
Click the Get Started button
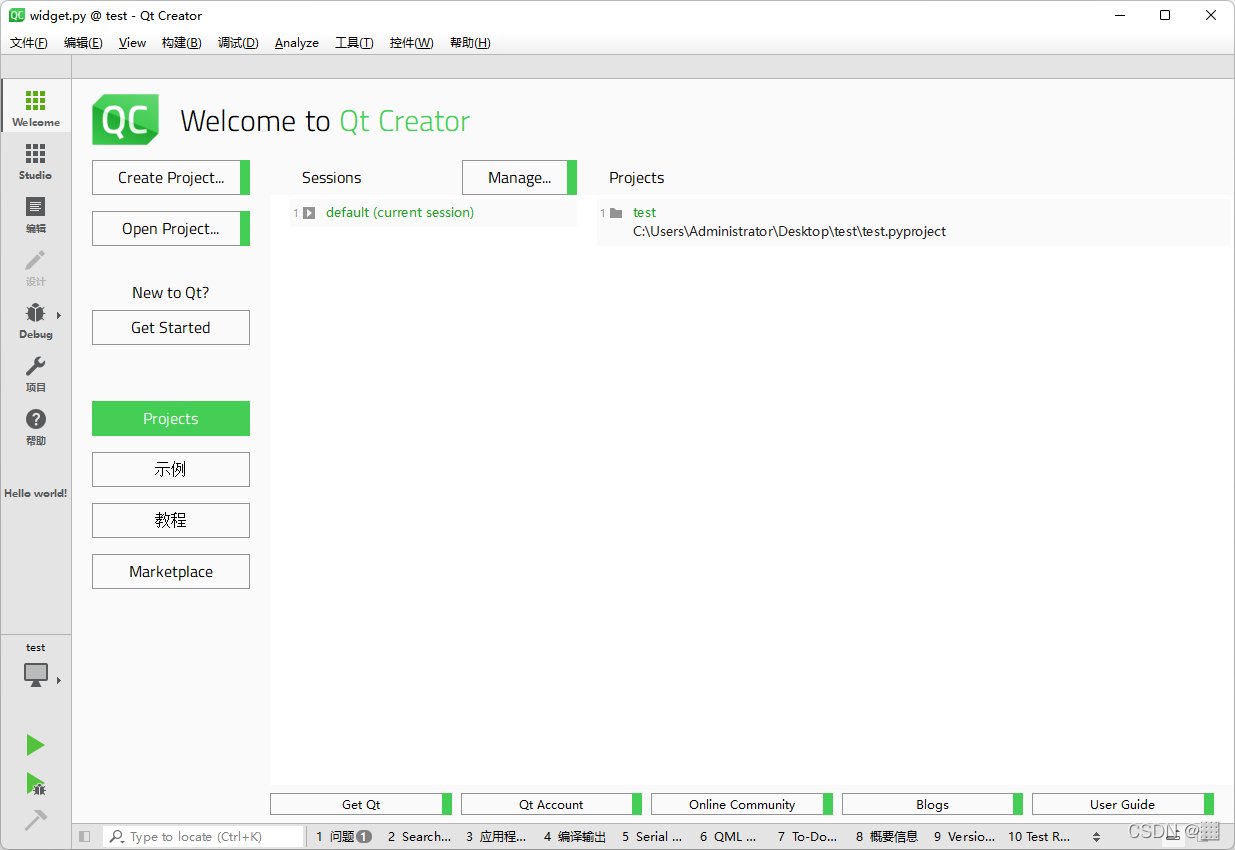point(171,327)
